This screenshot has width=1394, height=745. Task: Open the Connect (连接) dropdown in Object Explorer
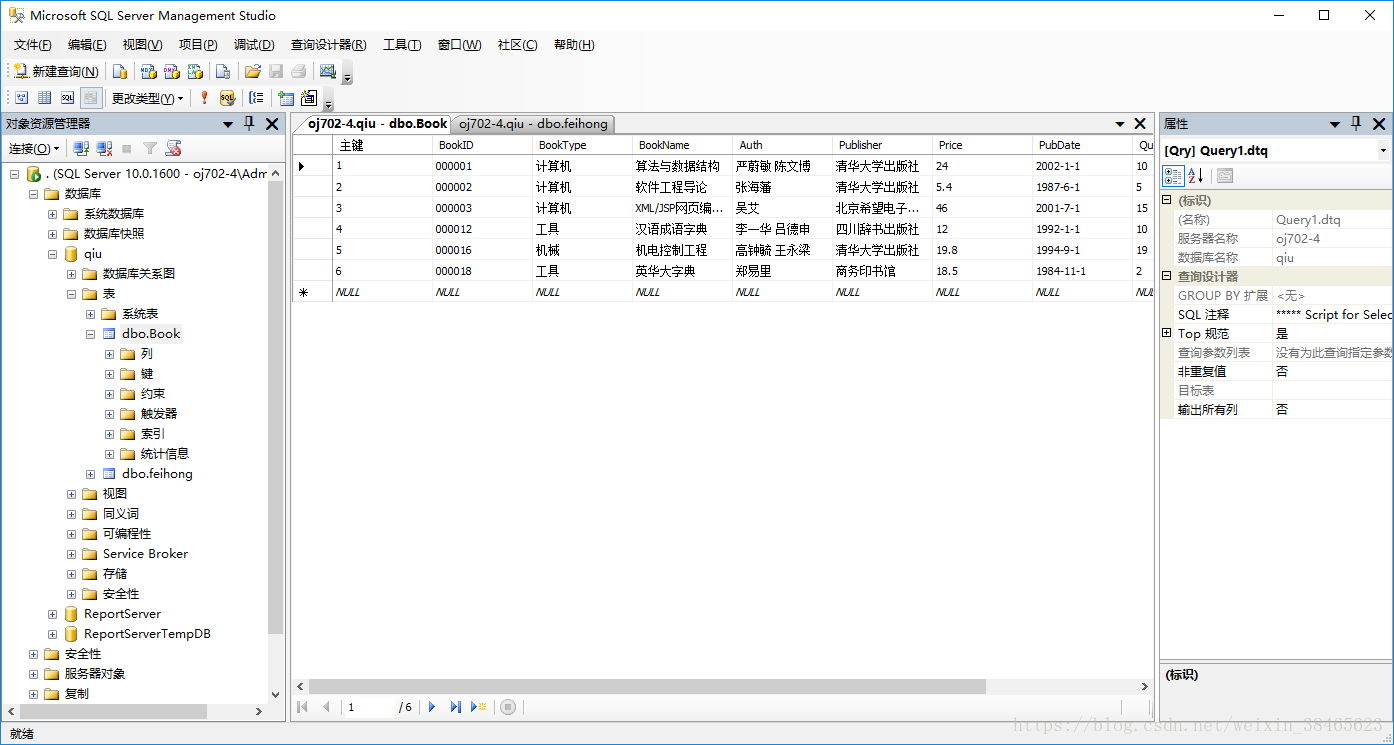click(x=35, y=148)
